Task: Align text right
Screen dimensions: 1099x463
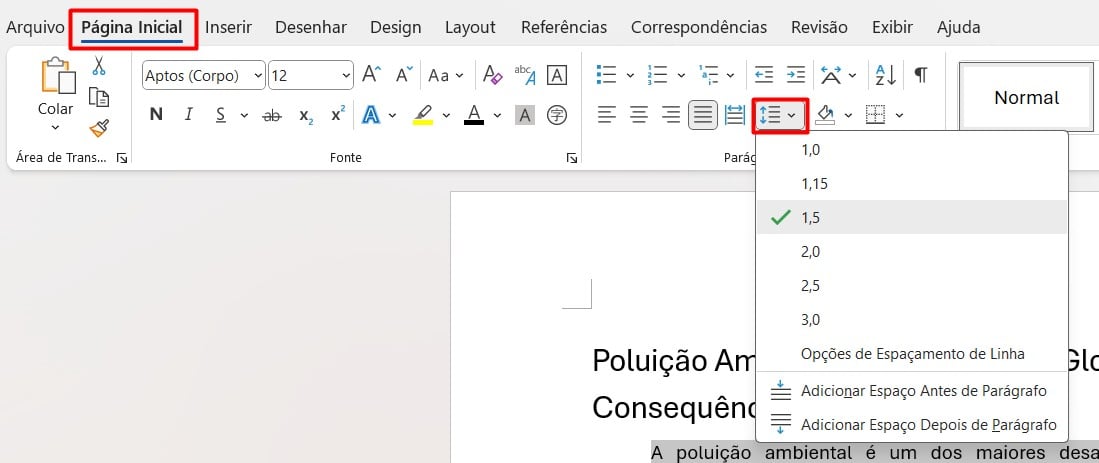Action: click(671, 115)
